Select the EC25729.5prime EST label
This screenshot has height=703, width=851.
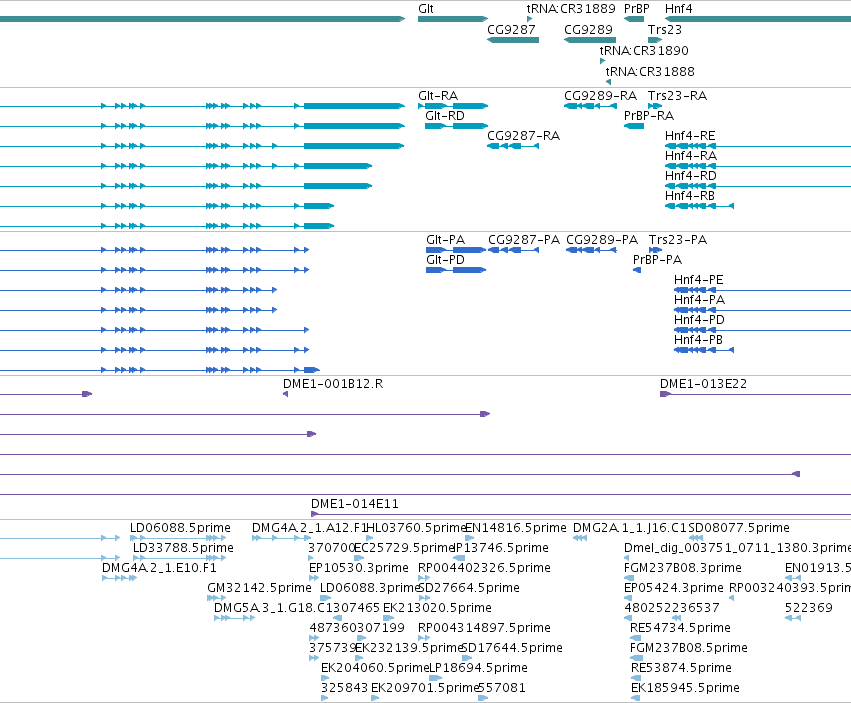pos(404,548)
